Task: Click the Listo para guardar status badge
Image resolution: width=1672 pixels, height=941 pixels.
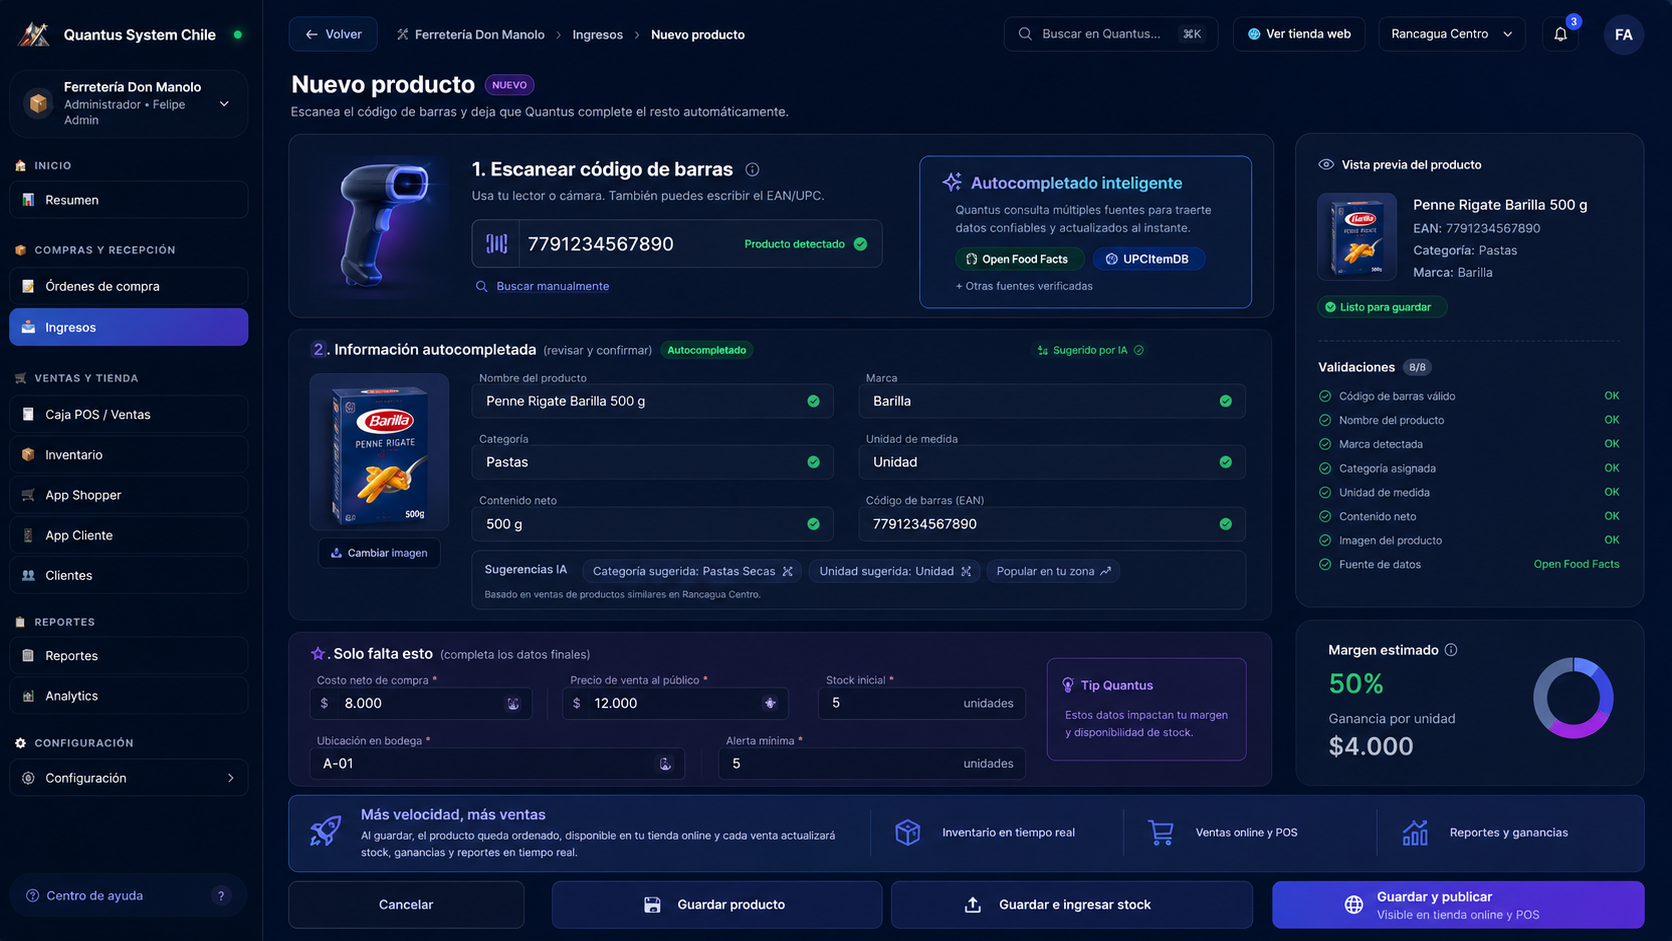Action: [x=1381, y=307]
